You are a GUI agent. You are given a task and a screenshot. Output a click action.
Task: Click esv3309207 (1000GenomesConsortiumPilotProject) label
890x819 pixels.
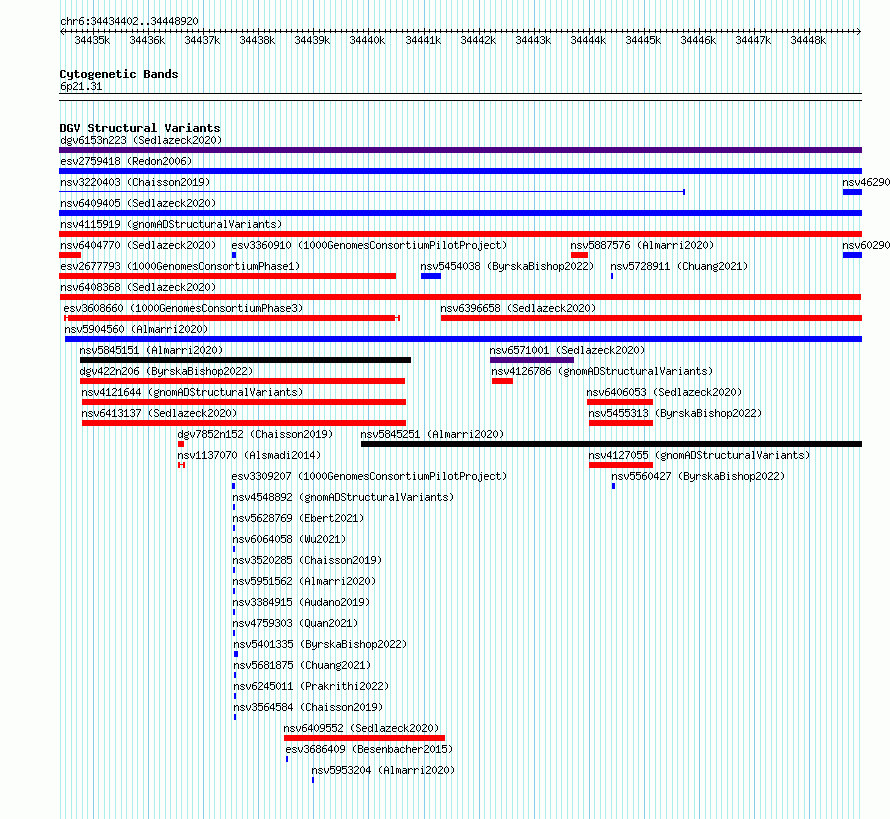(369, 476)
